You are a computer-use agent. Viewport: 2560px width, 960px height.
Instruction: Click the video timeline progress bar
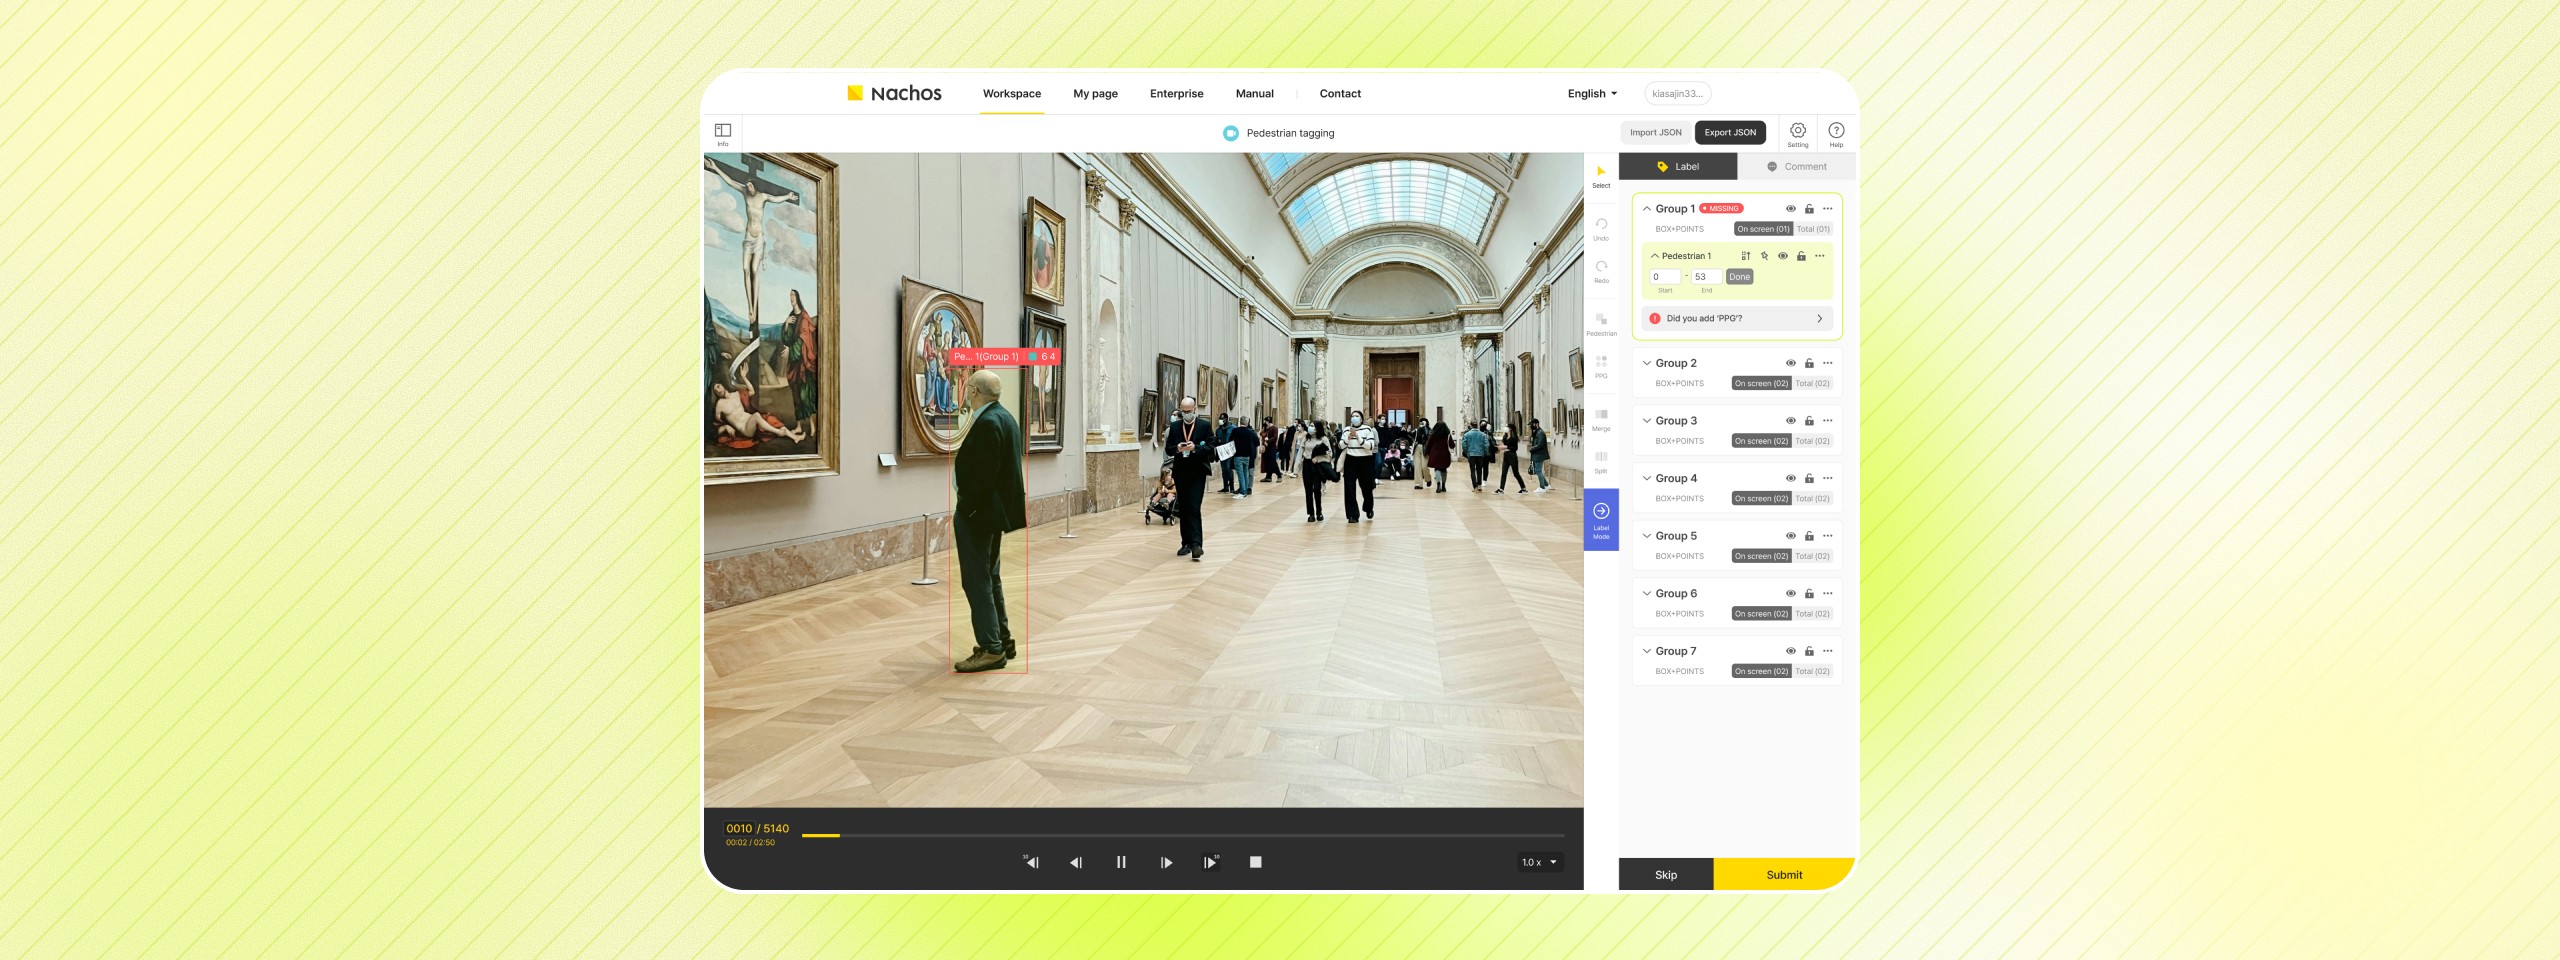1183,835
